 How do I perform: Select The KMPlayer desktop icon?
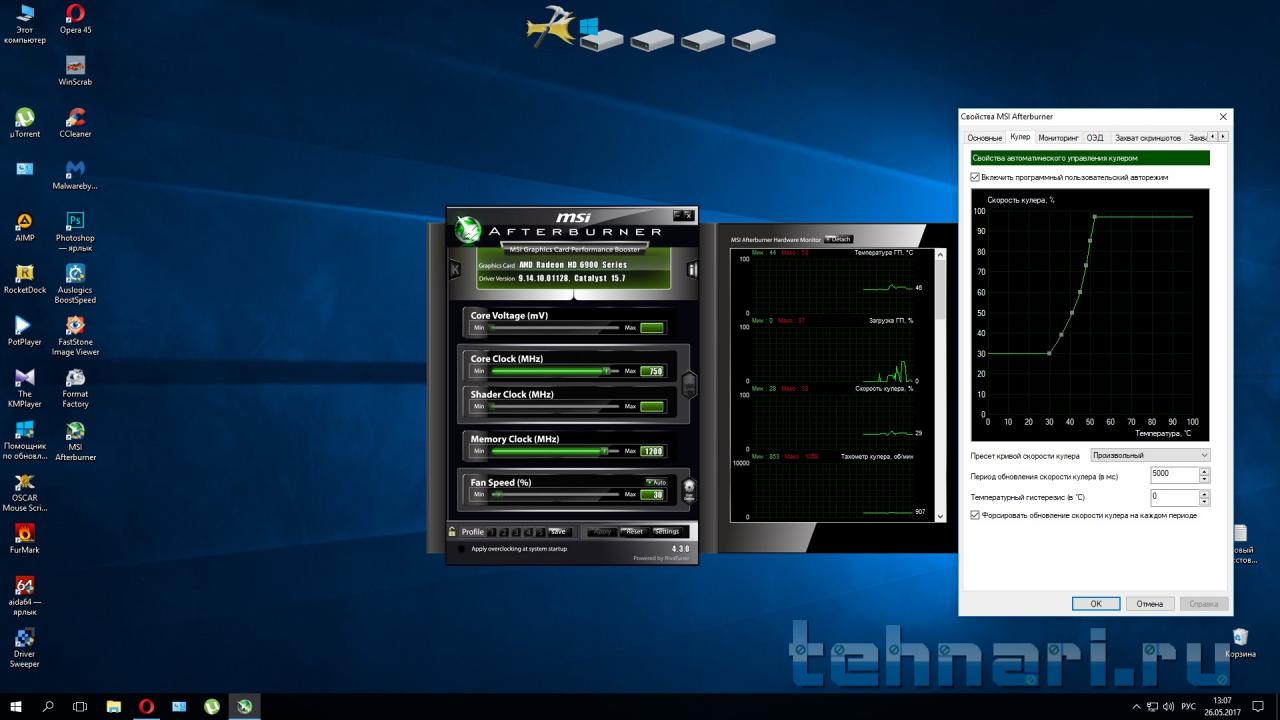point(25,388)
